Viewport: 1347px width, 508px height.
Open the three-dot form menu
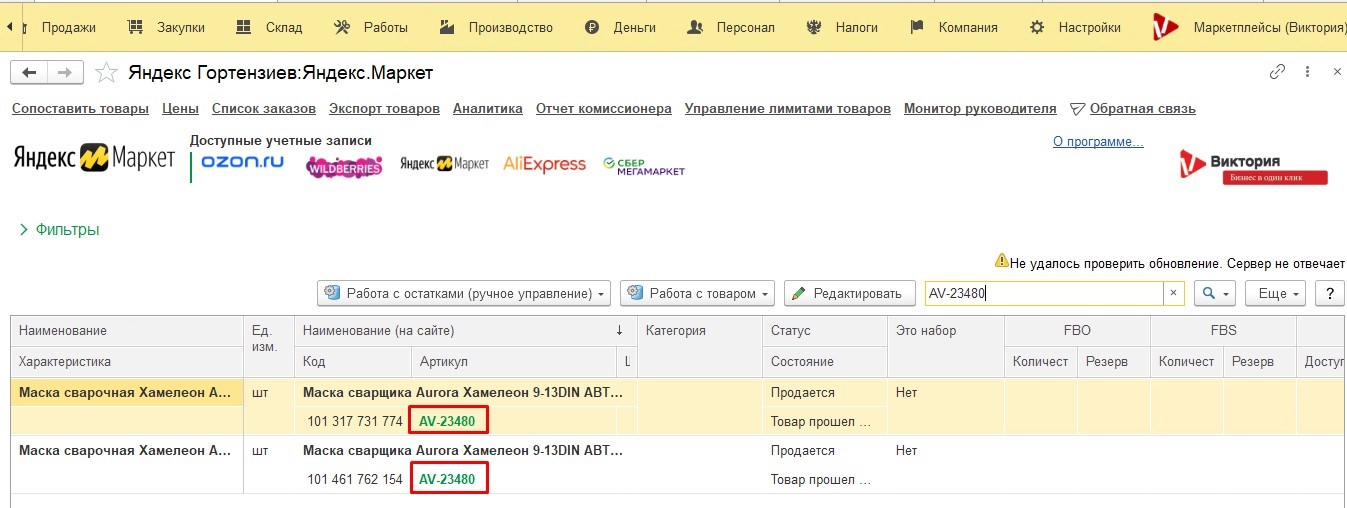1307,72
